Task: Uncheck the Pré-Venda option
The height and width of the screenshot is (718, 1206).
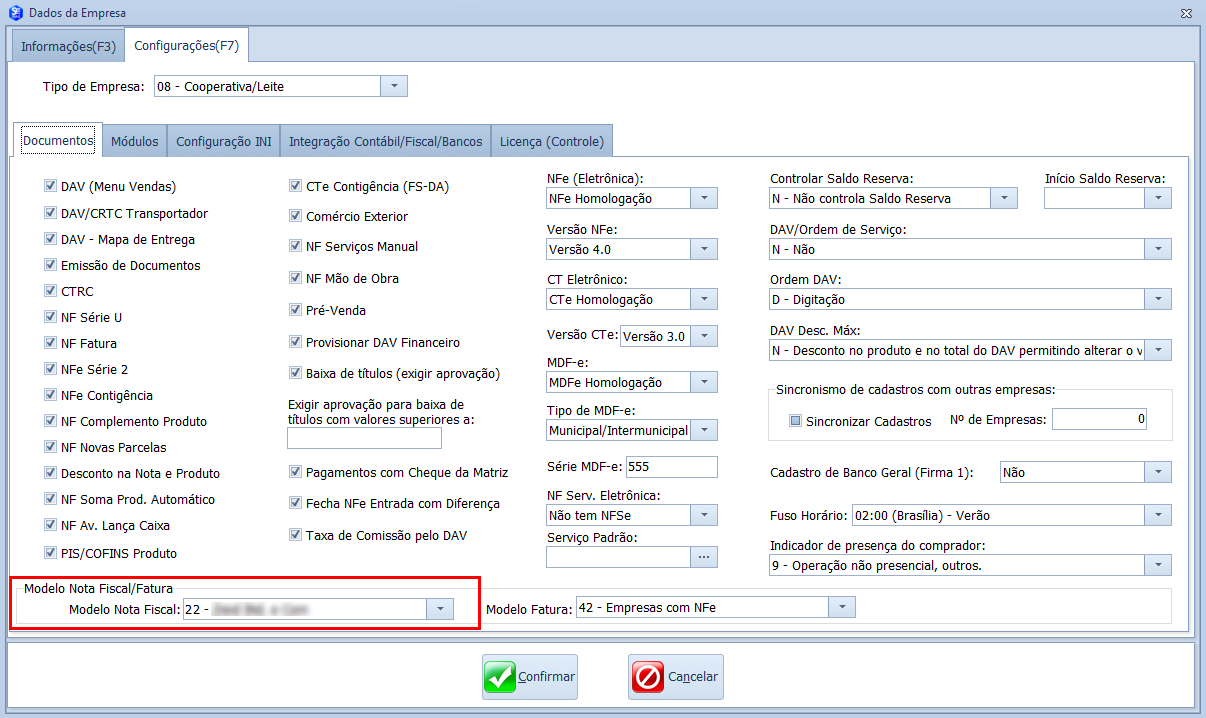Action: (x=296, y=310)
